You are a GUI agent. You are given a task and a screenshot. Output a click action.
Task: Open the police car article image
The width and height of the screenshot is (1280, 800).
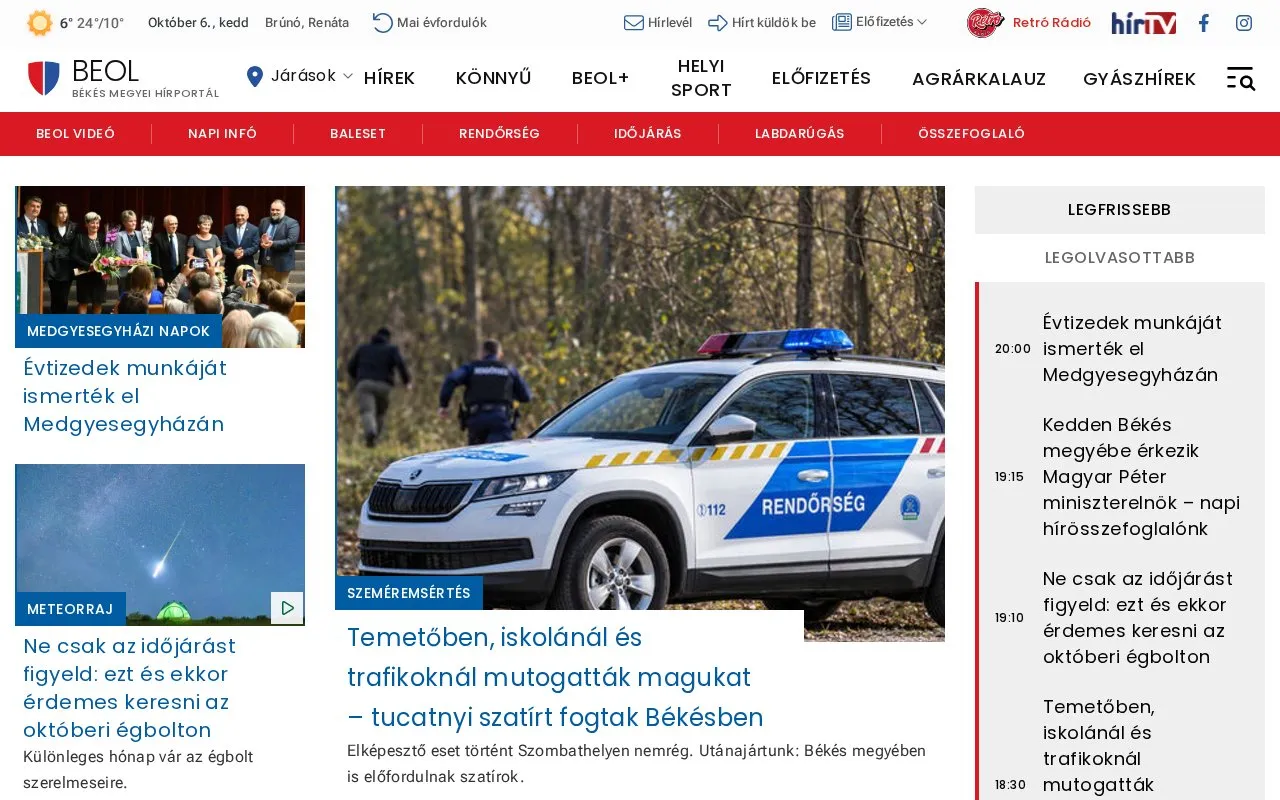(640, 413)
